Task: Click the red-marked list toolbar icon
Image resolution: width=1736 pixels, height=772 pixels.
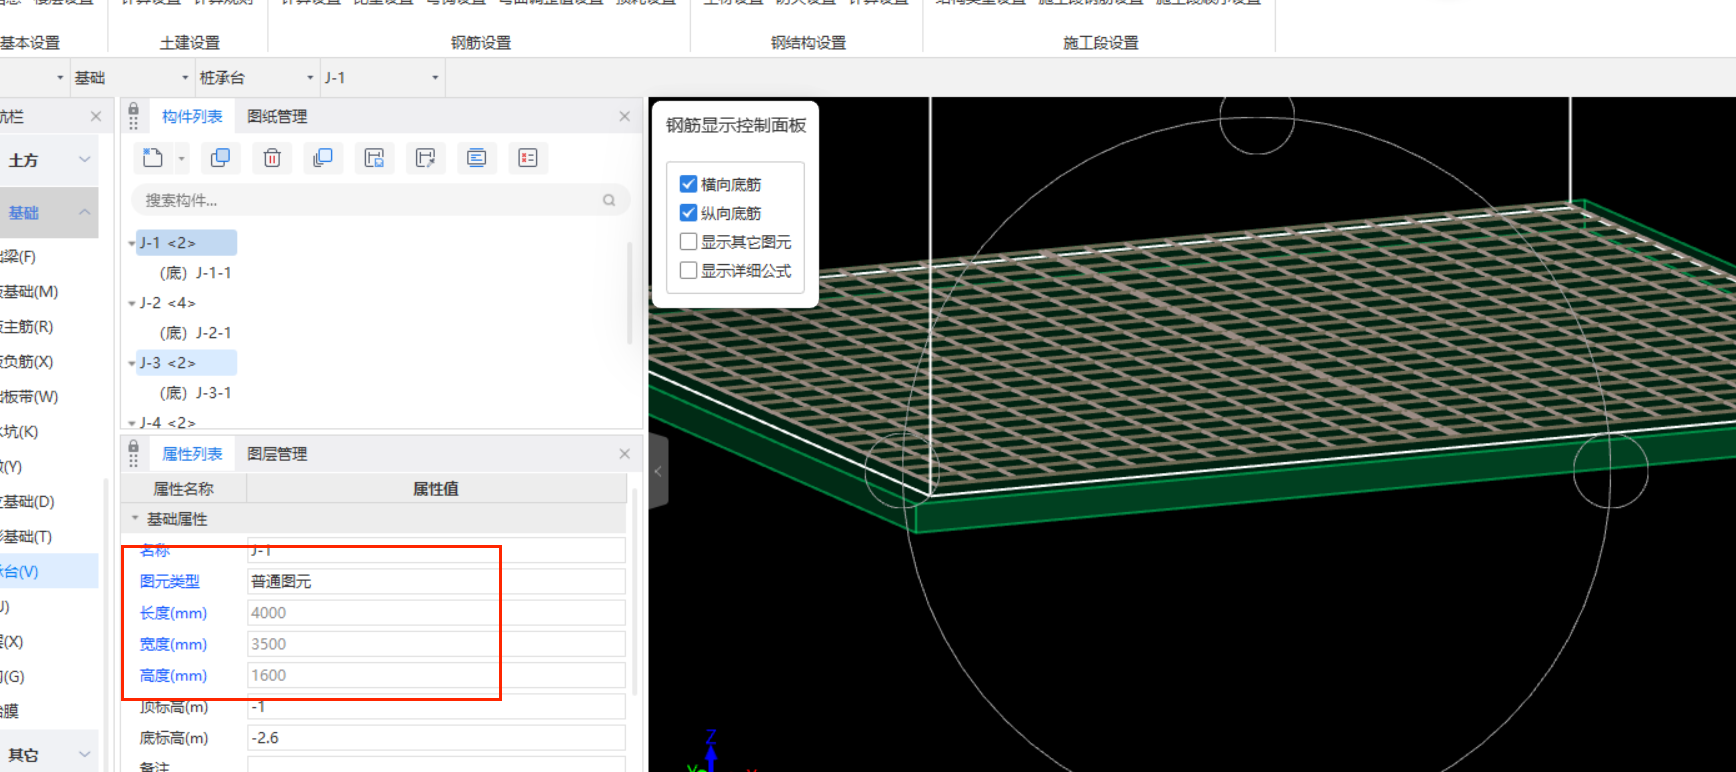Action: [527, 158]
